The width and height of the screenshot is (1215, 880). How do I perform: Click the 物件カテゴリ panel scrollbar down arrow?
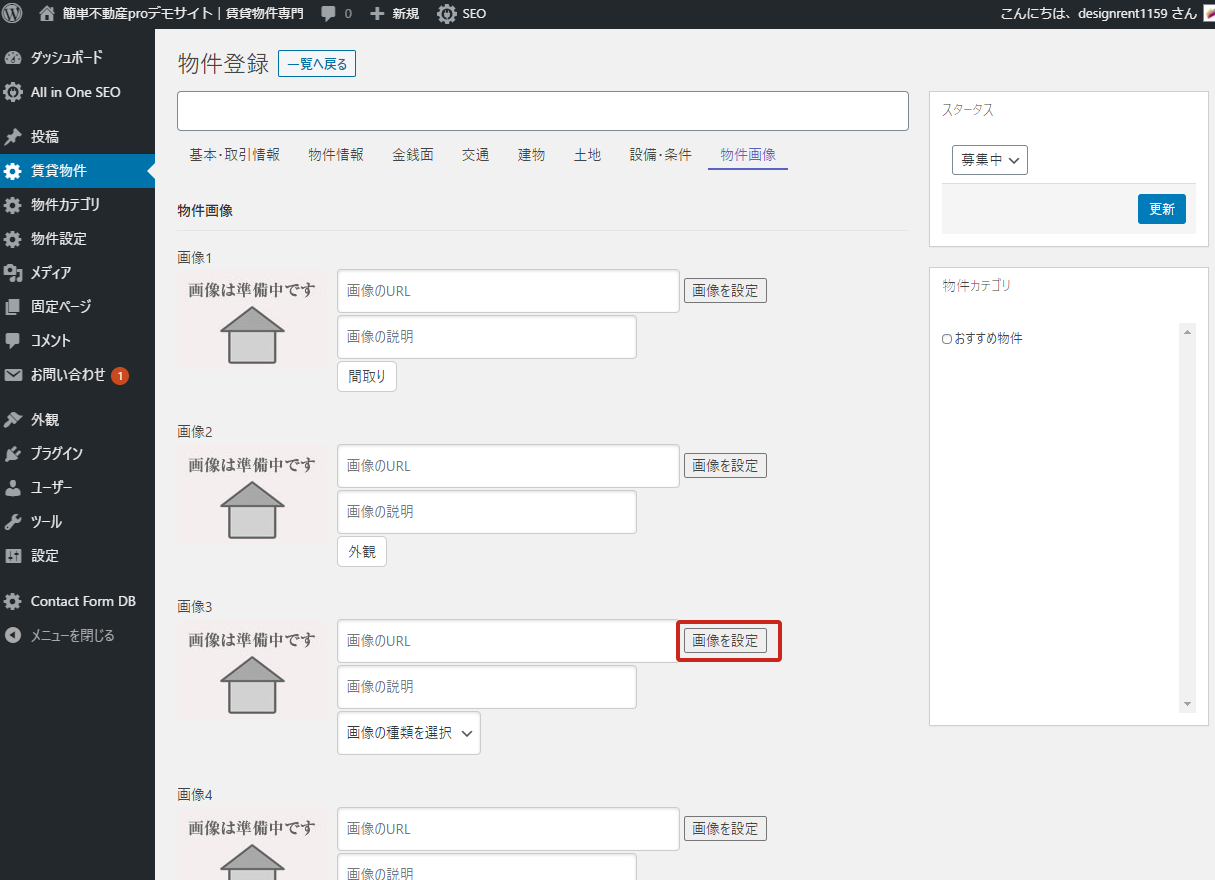1187,704
